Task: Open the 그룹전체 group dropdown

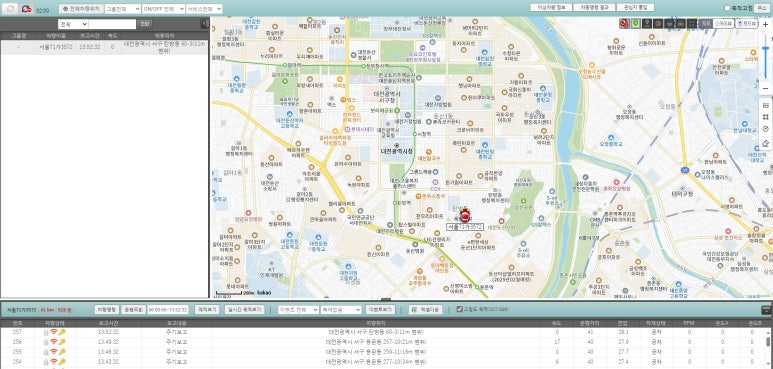Action: pos(123,9)
